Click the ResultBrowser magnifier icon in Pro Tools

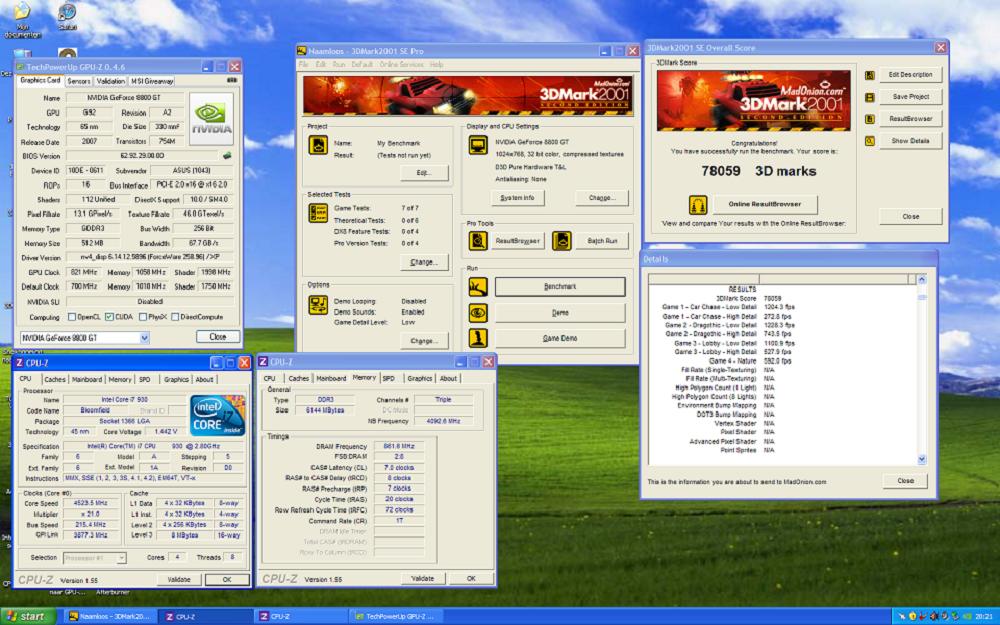click(478, 240)
